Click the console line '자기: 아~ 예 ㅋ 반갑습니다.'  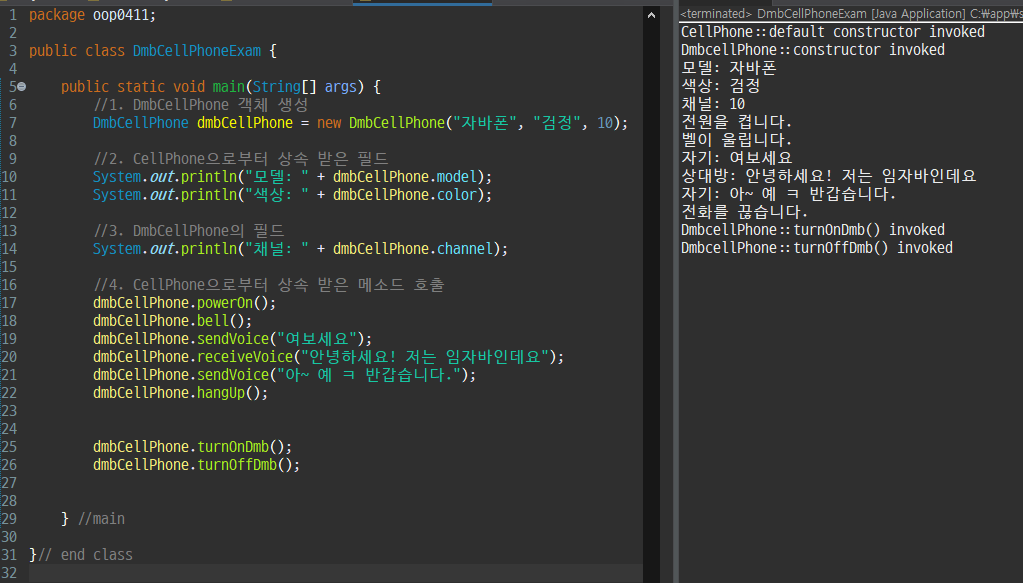tap(788, 194)
